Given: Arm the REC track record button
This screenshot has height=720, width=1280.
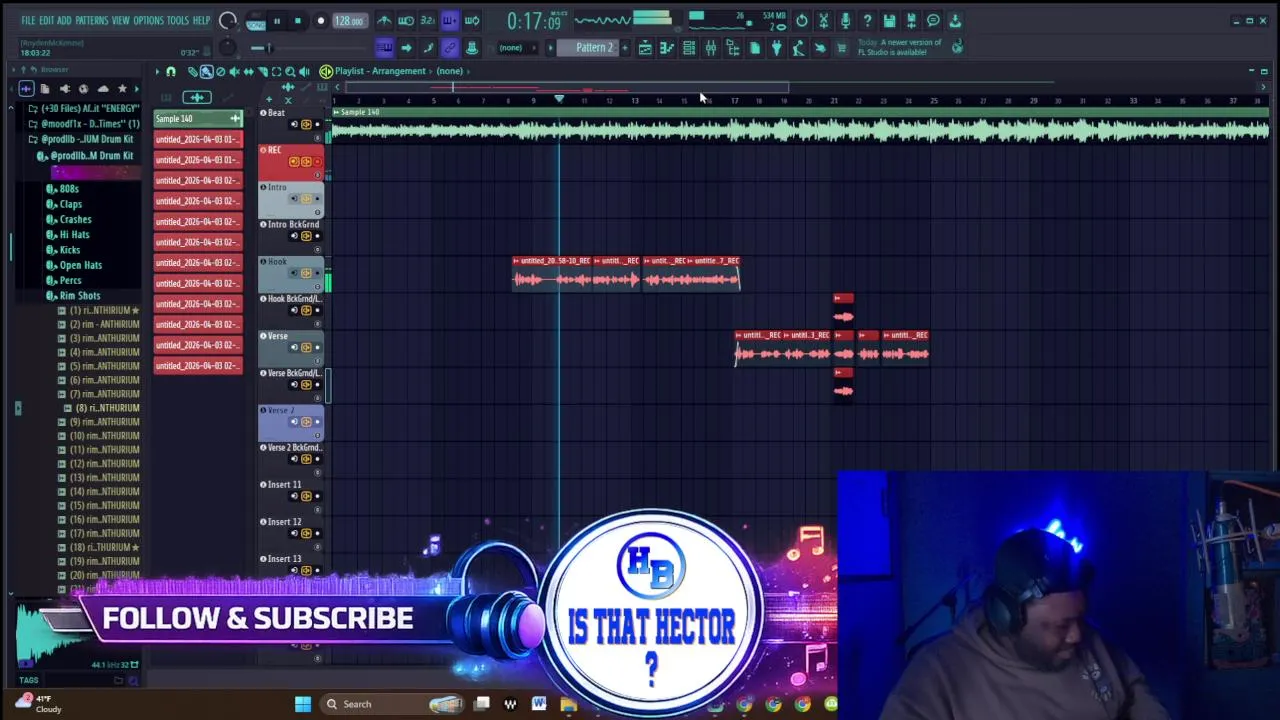Looking at the screenshot, I should [318, 162].
